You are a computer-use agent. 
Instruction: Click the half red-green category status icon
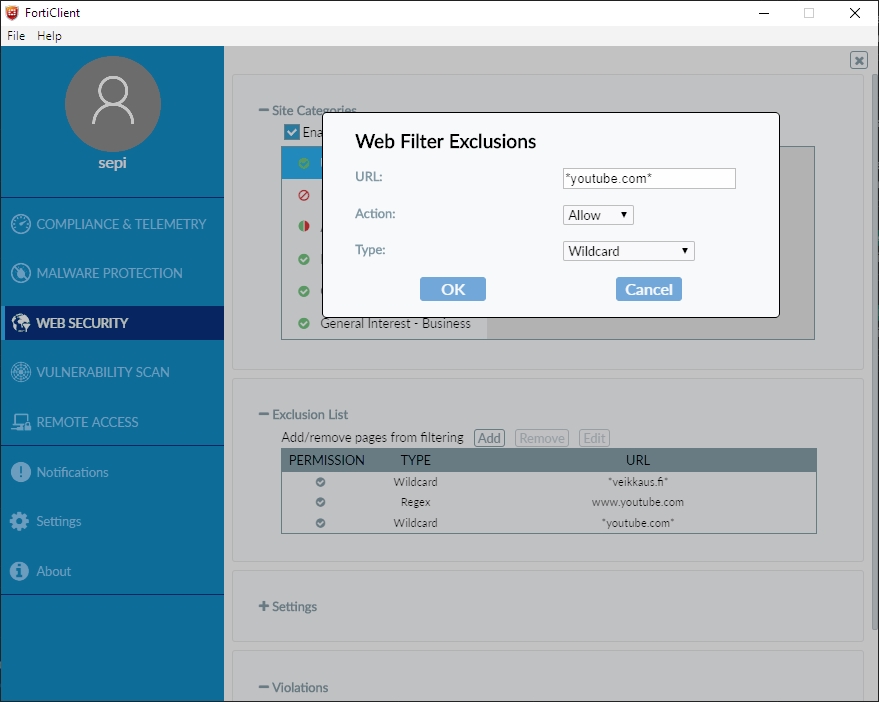pos(304,226)
